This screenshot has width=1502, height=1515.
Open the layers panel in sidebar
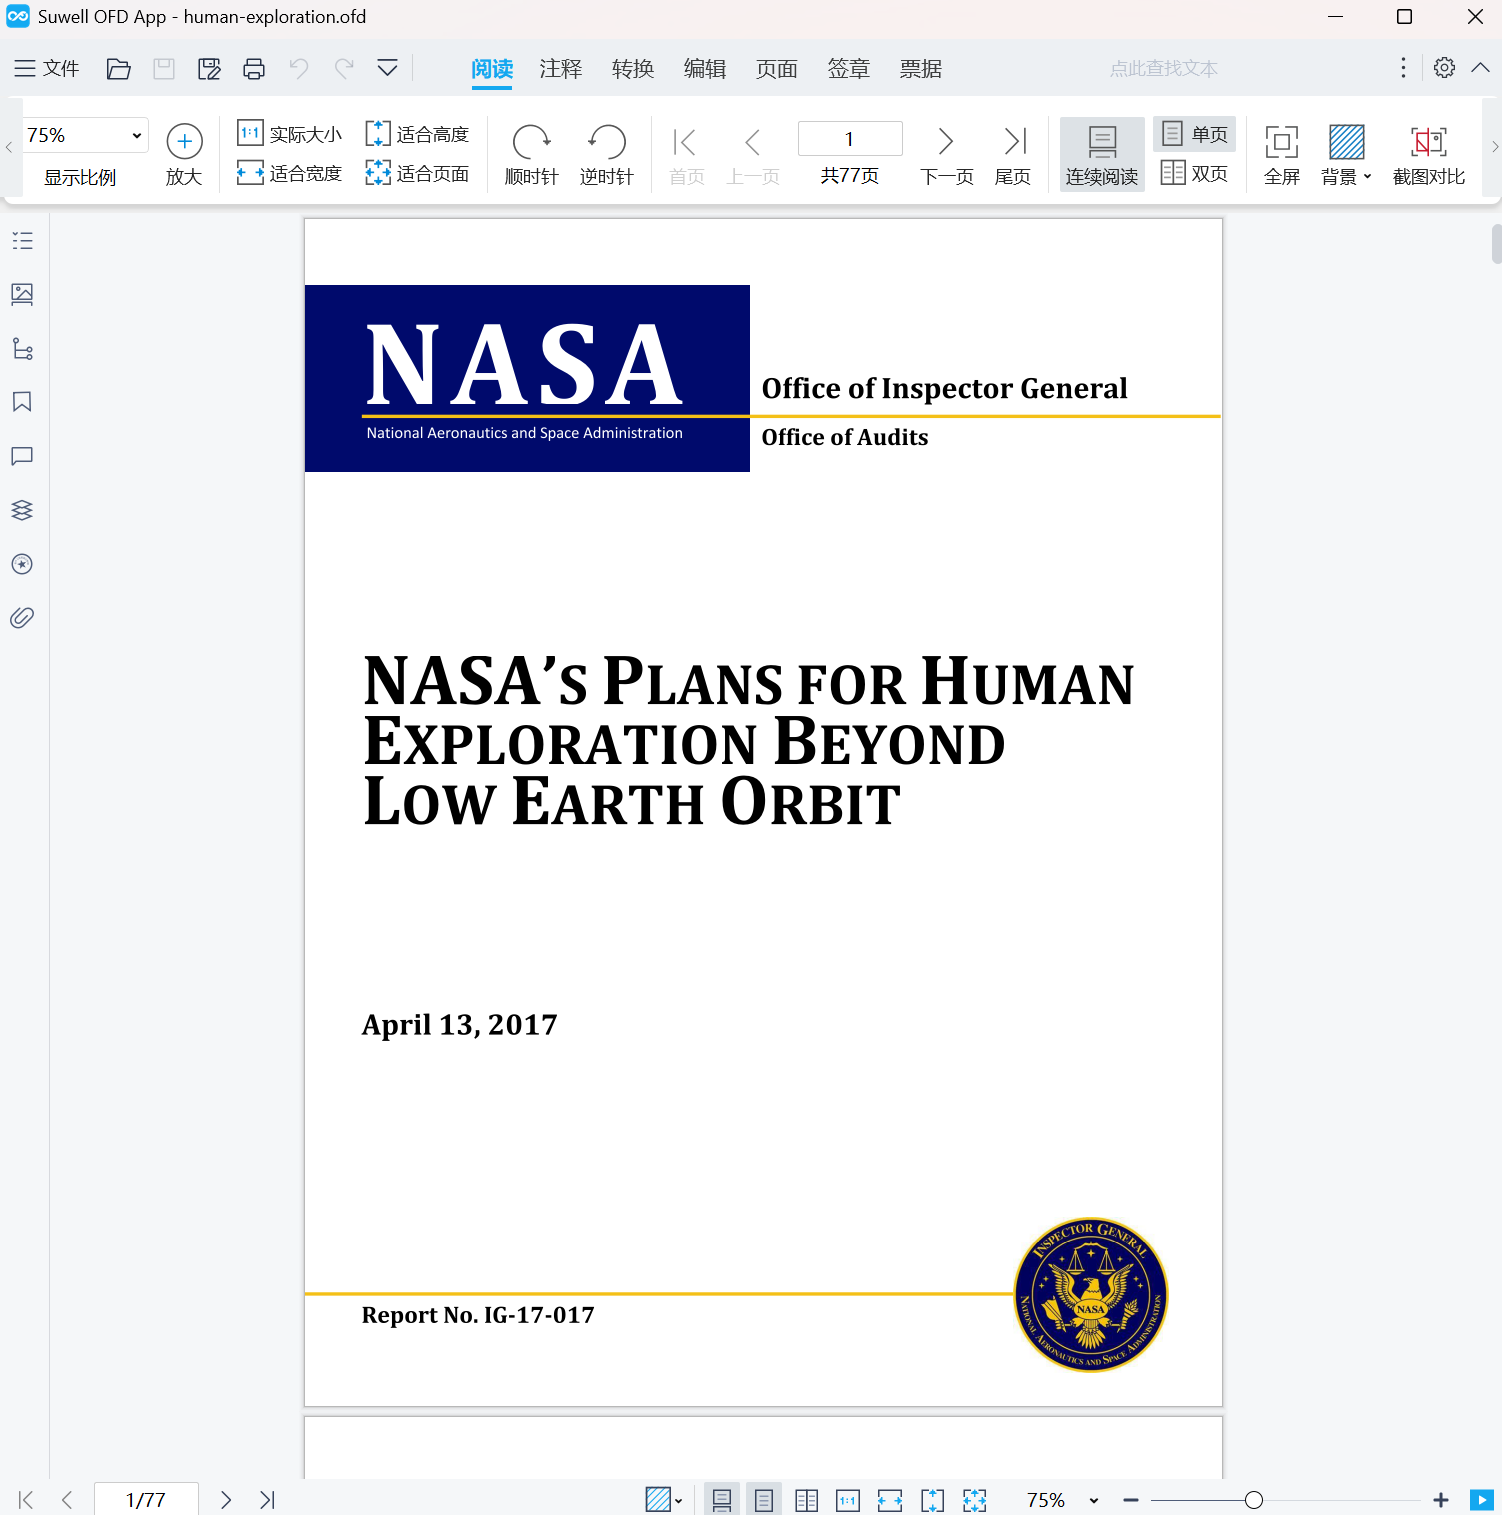(22, 510)
